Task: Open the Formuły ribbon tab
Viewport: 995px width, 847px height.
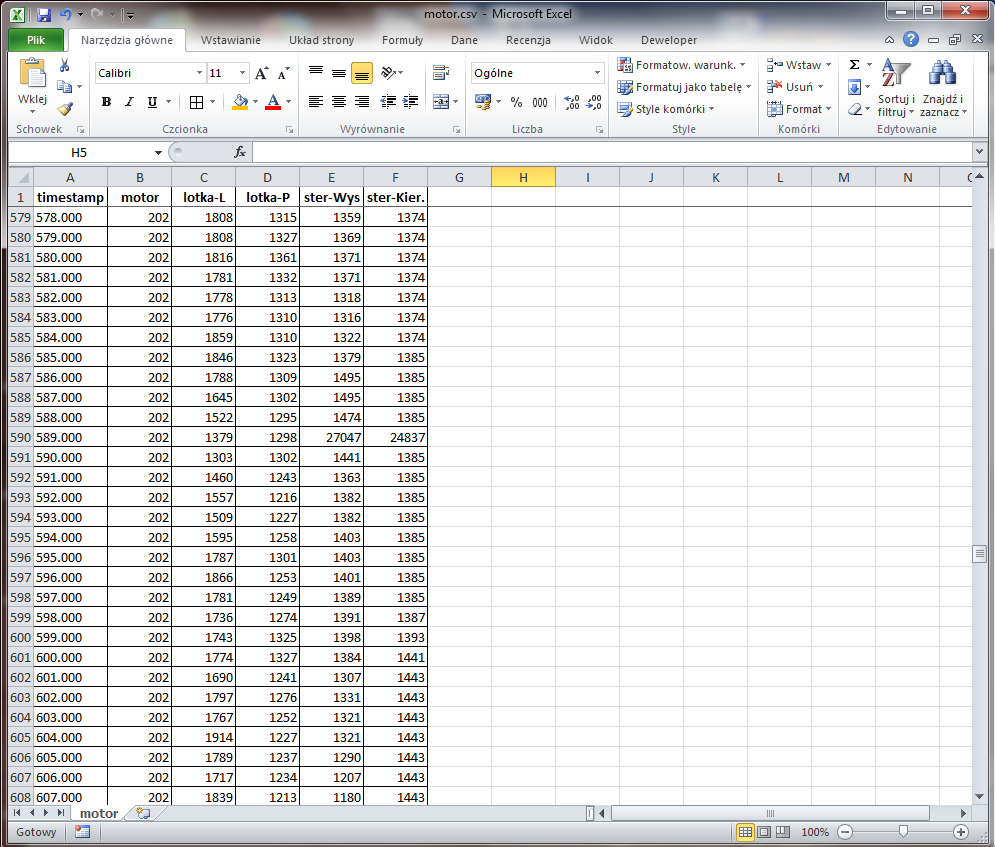Action: 402,40
